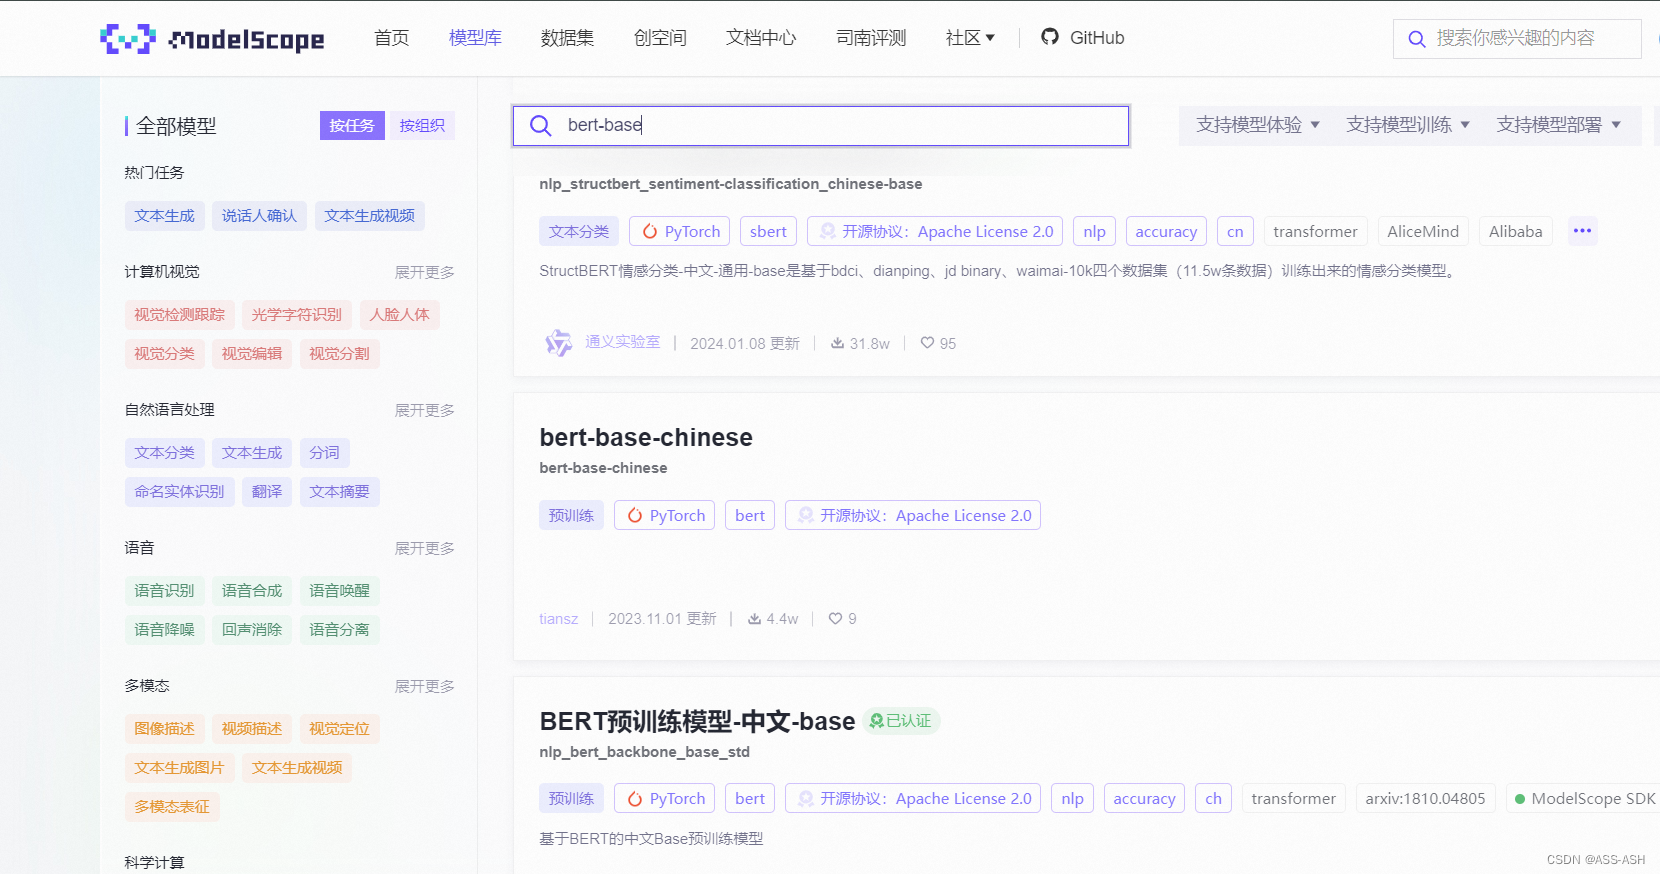Select 图像描述 task tag

tap(164, 729)
